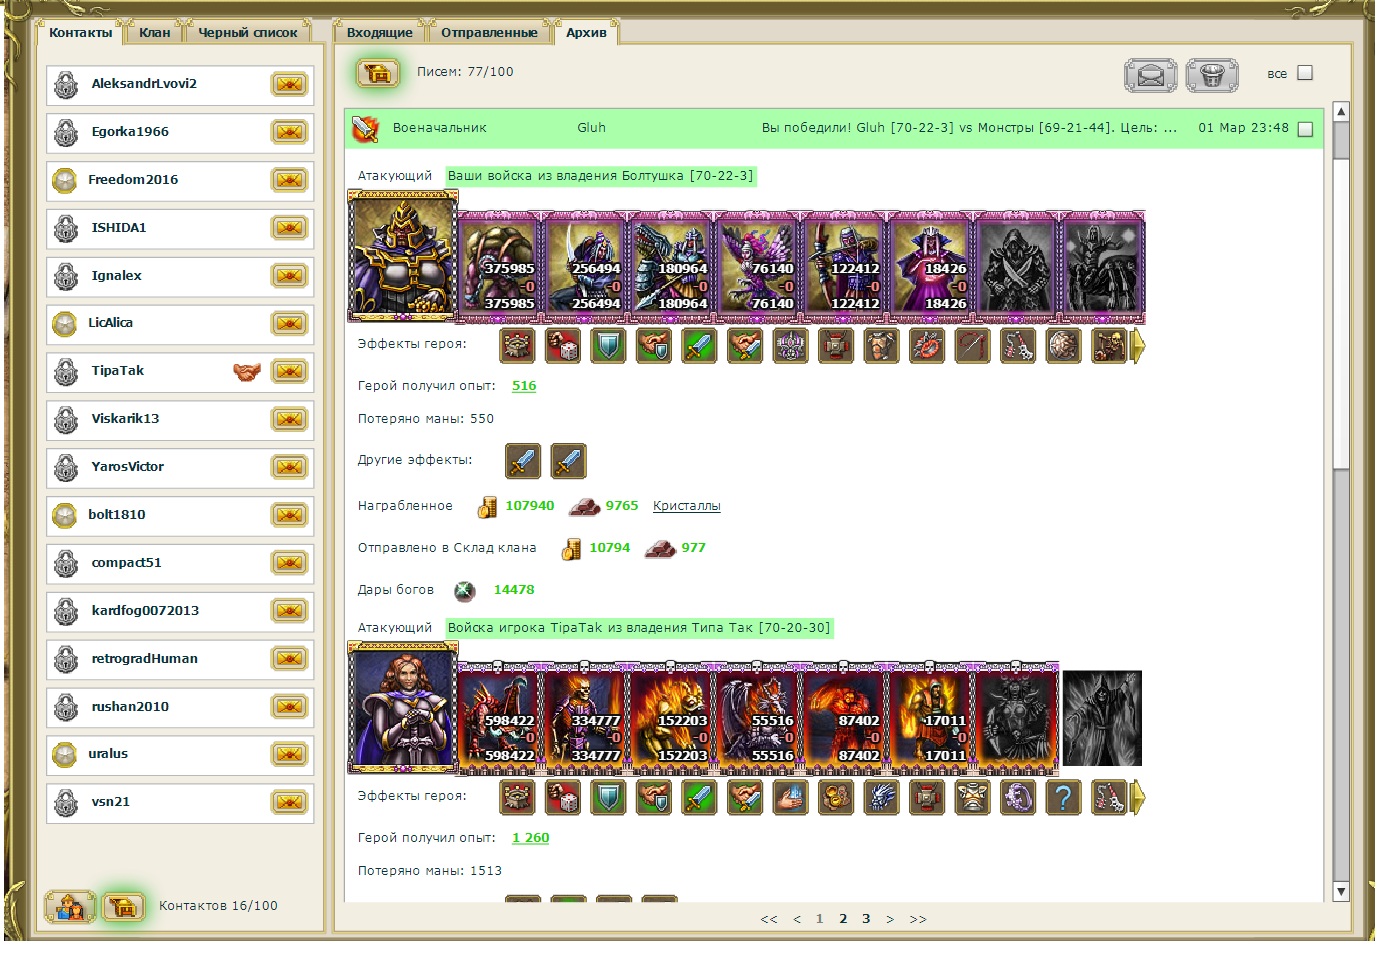This screenshot has width=1384, height=954.
Task: Open envelope icon beside bolt1810
Action: tap(290, 515)
